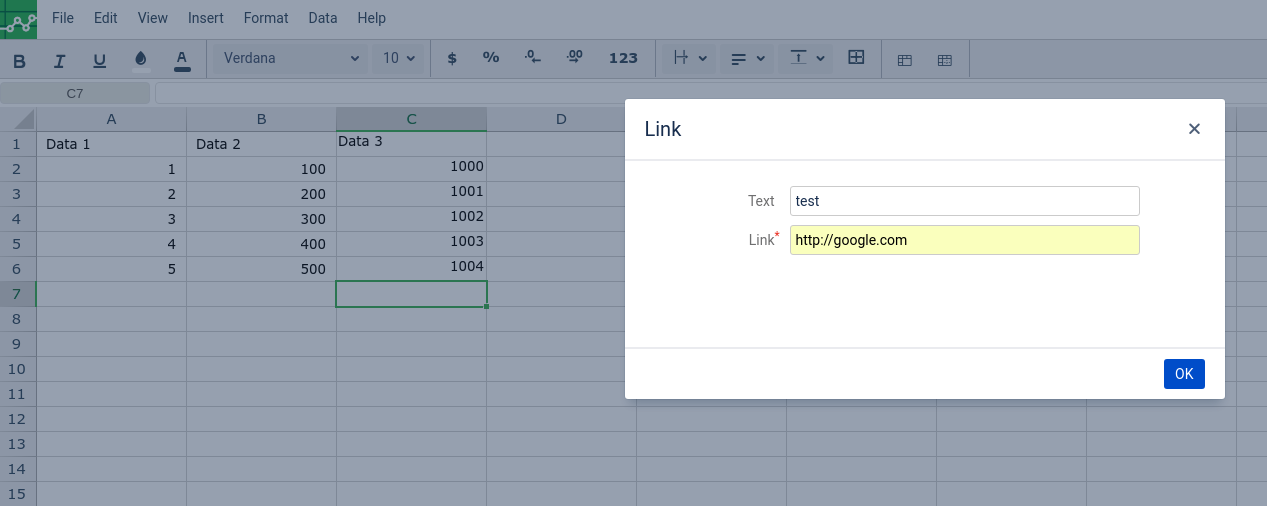Click the Link URL input field
Screen dimensions: 1267x506
pyautogui.click(x=964, y=240)
